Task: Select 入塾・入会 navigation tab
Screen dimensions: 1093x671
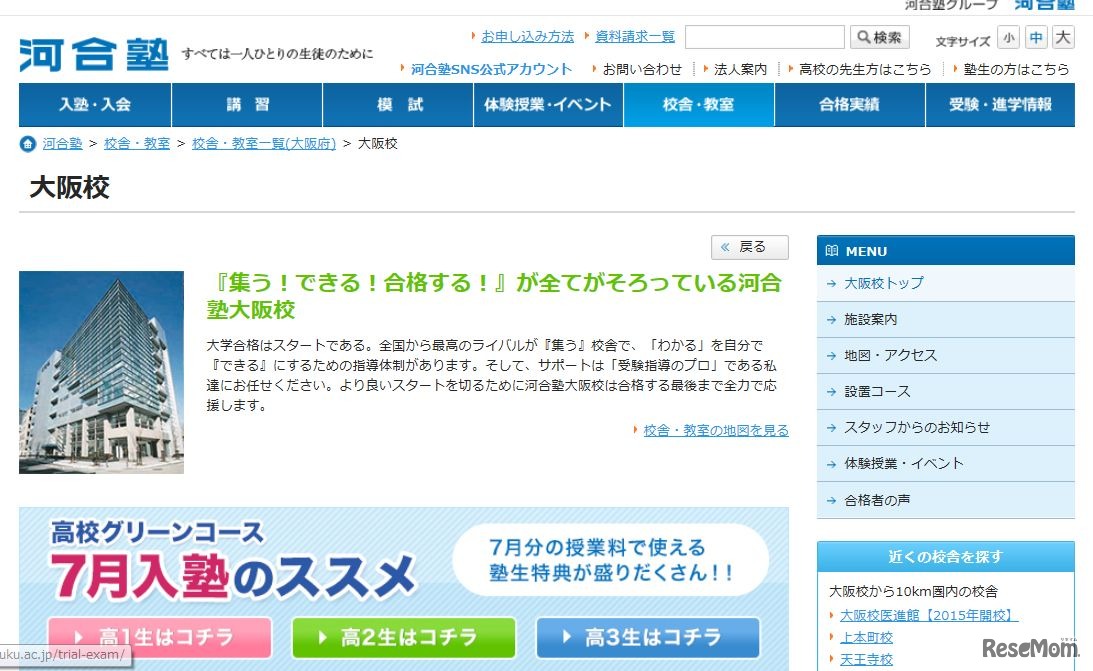Action: click(95, 105)
